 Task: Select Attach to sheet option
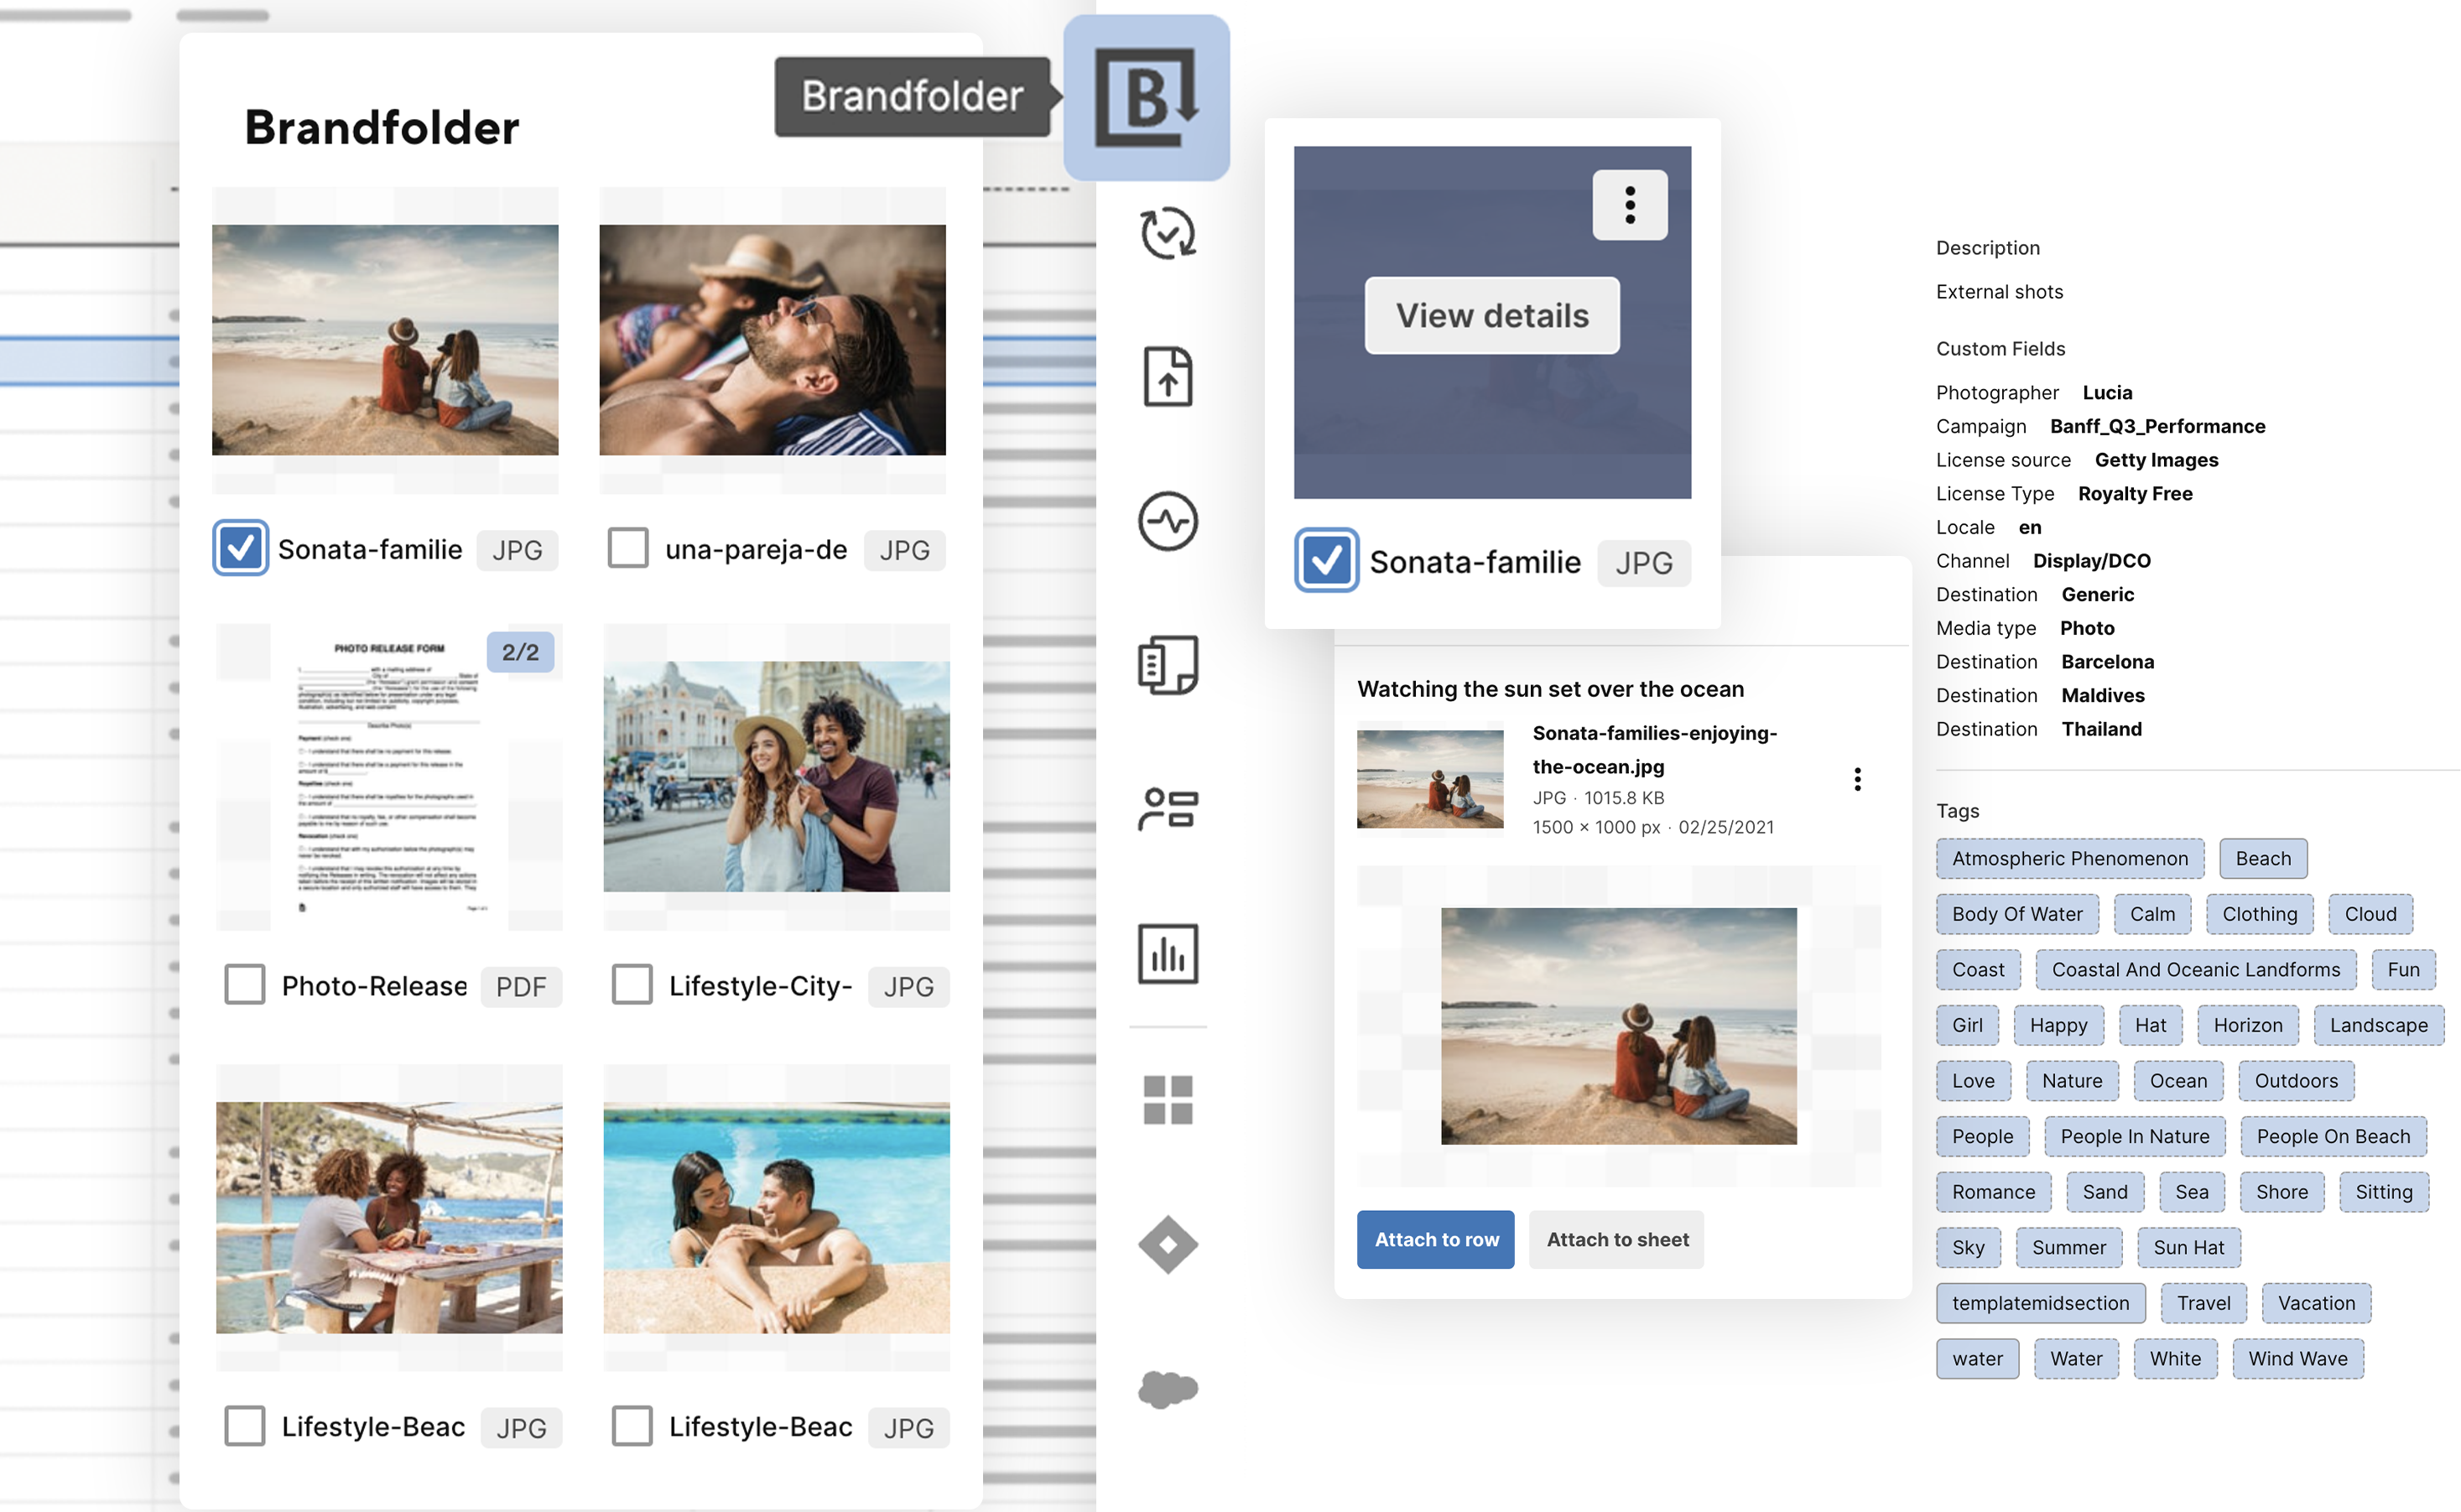[x=1617, y=1239]
